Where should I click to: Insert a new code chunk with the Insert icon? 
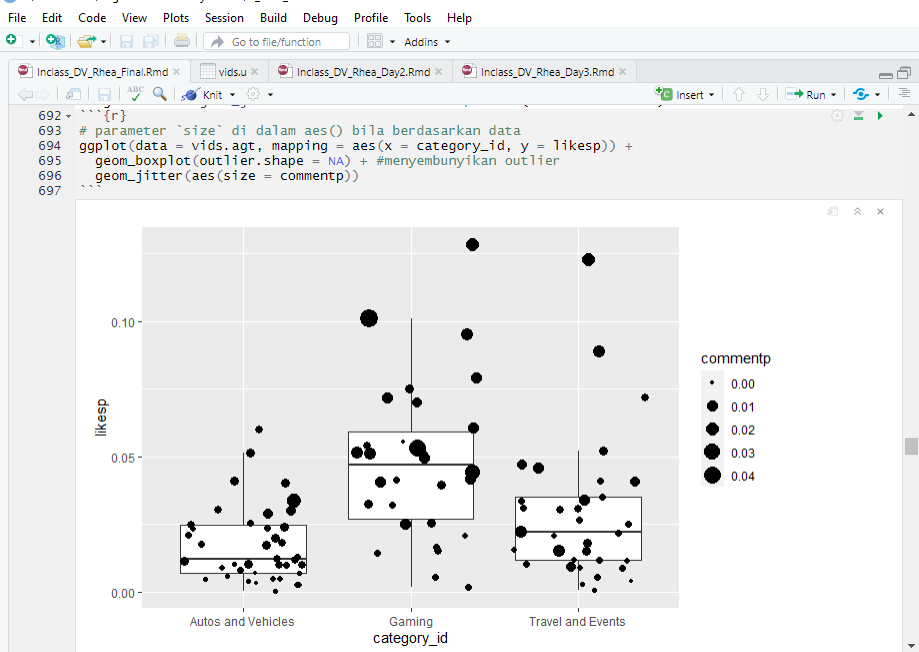pyautogui.click(x=684, y=93)
